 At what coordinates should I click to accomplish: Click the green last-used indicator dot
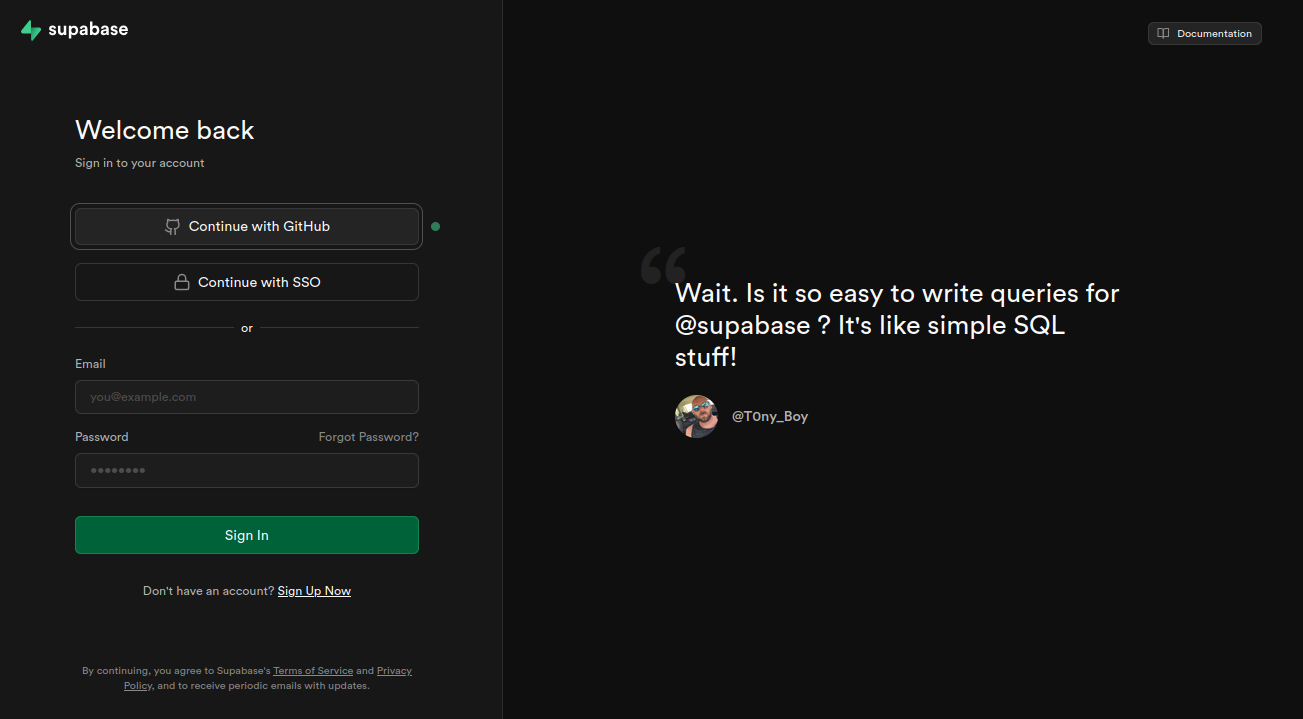435,226
